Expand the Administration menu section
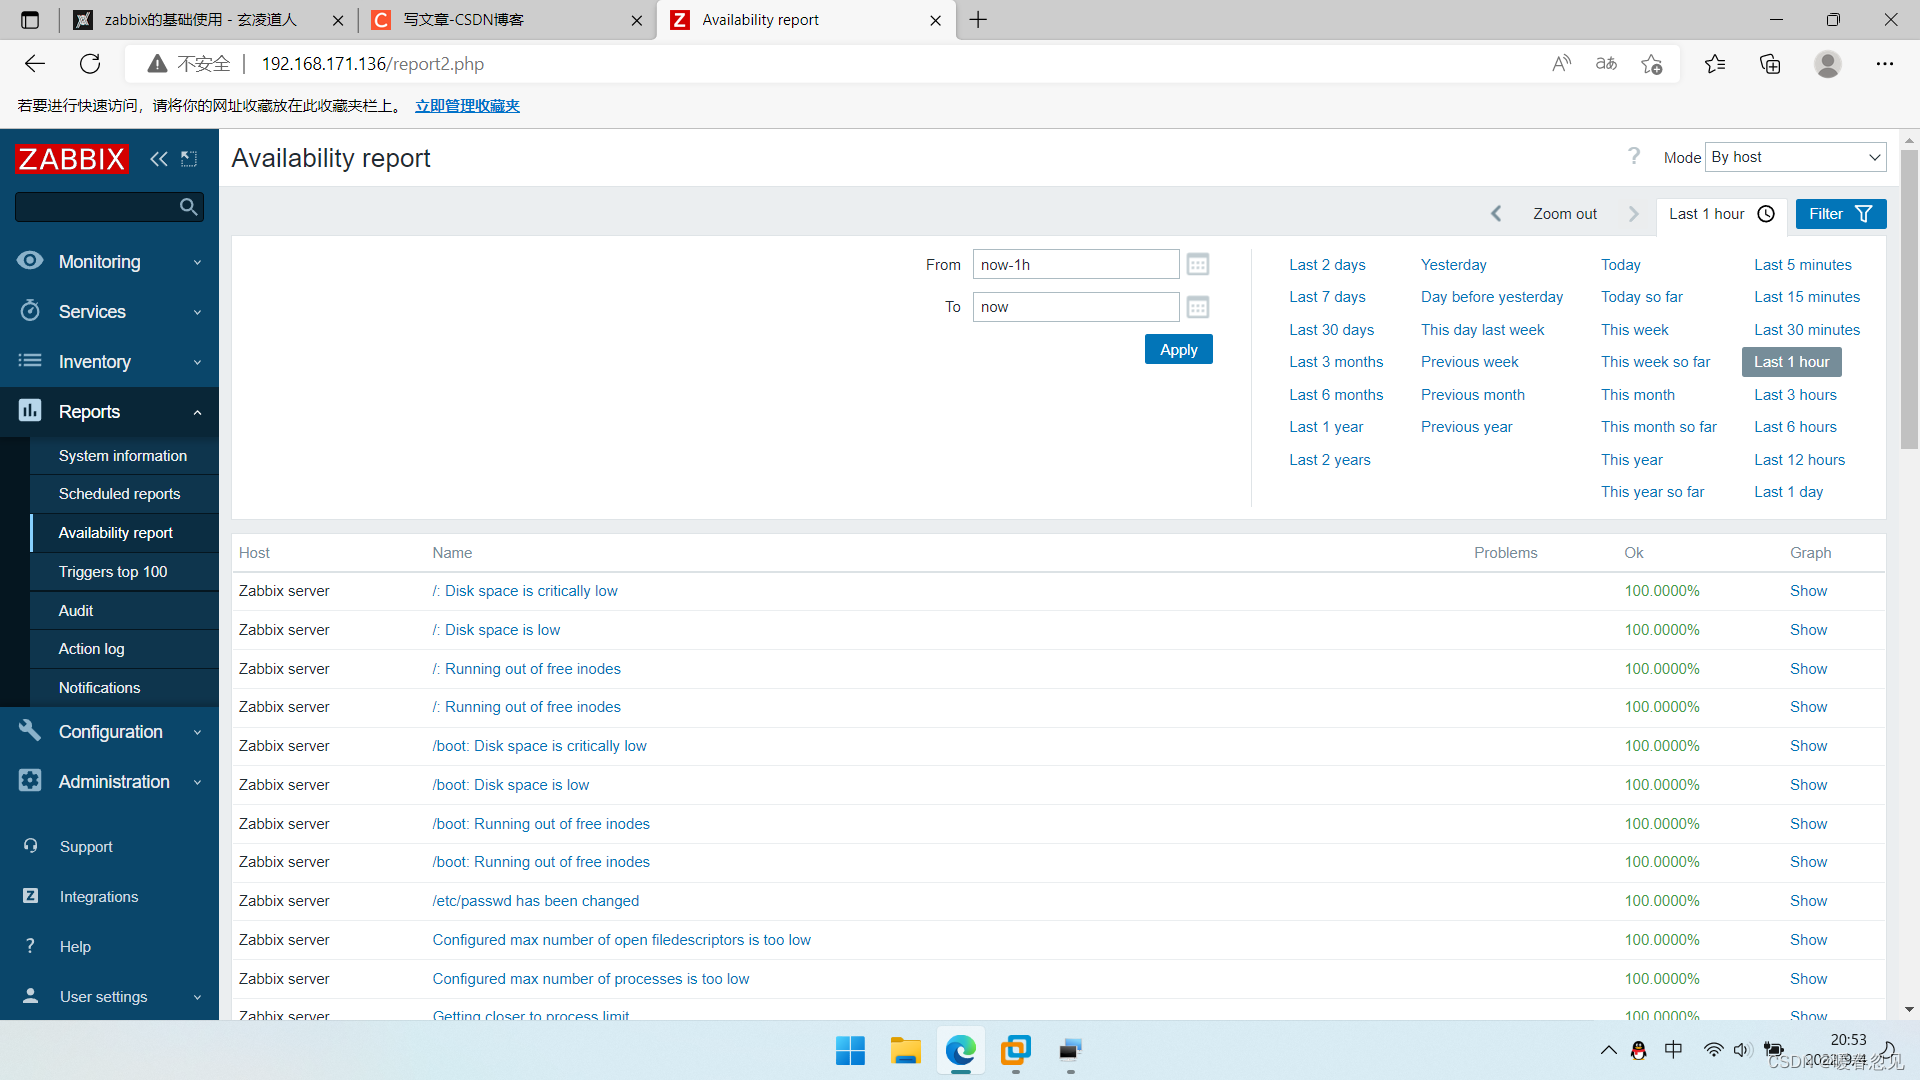The height and width of the screenshot is (1080, 1920). (110, 782)
